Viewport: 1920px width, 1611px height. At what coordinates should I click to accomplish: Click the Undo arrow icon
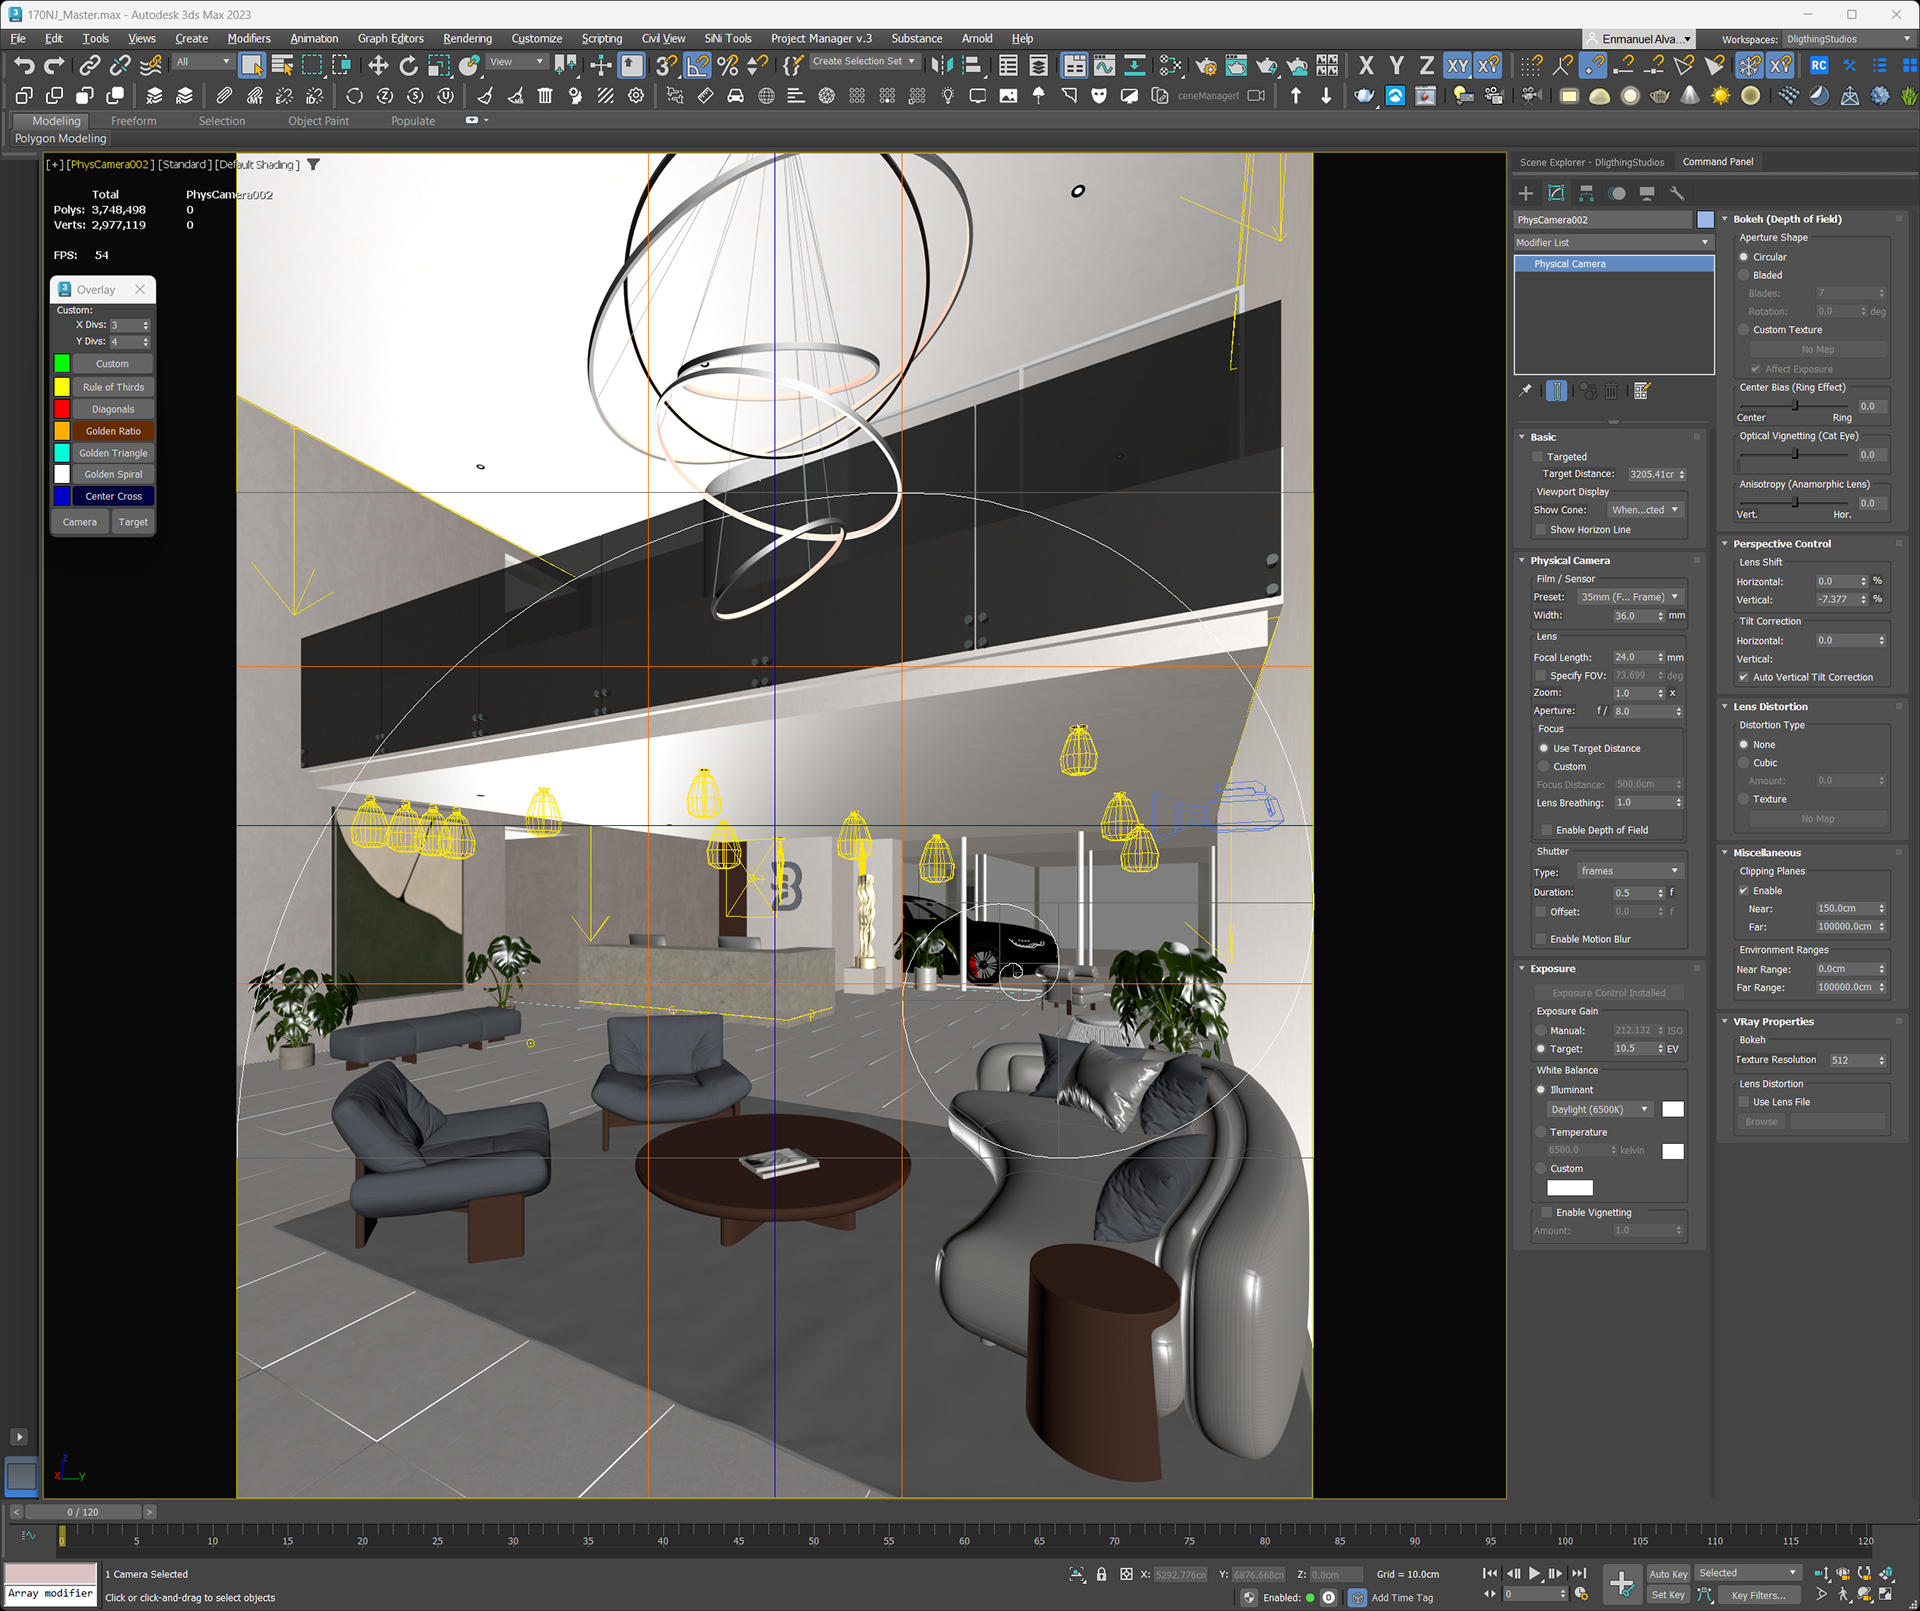coord(24,66)
